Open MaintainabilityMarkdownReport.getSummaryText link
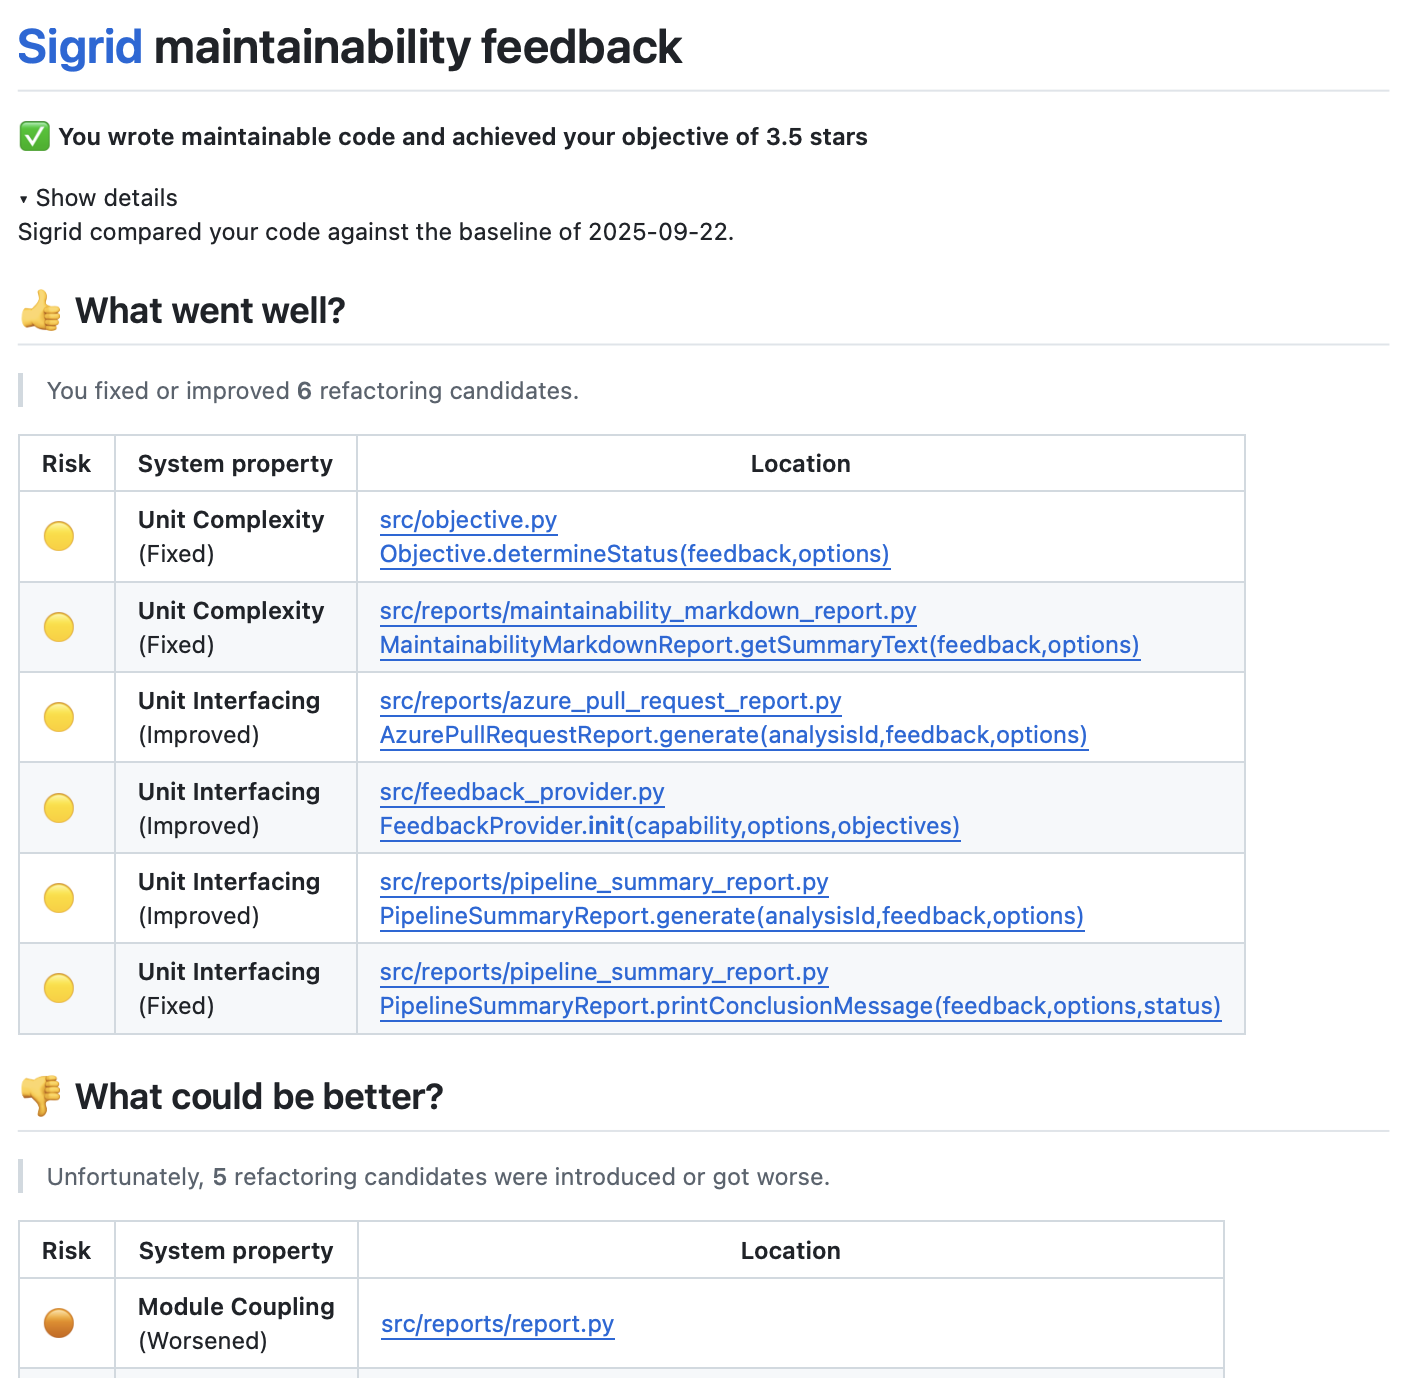The height and width of the screenshot is (1378, 1408). [x=759, y=645]
